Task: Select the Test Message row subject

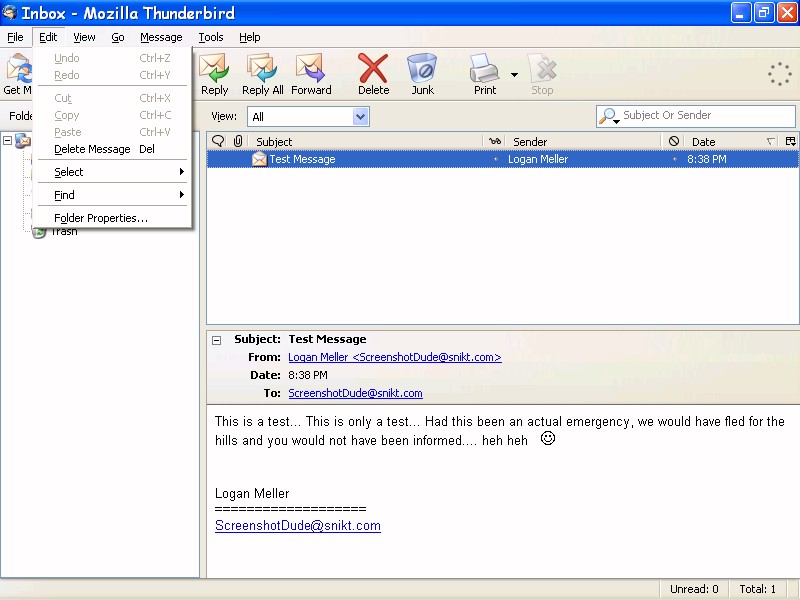Action: (302, 159)
